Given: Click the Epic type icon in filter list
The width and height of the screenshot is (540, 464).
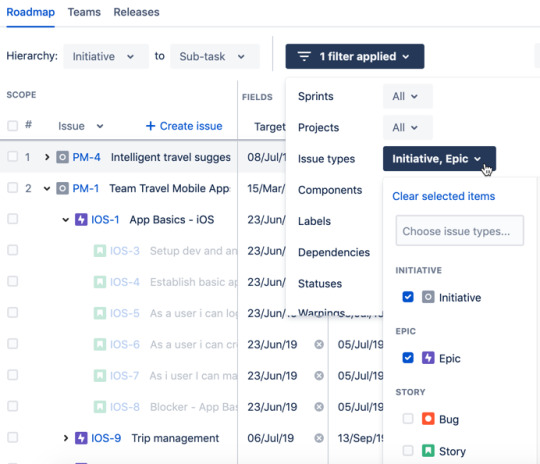Looking at the screenshot, I should point(428,358).
